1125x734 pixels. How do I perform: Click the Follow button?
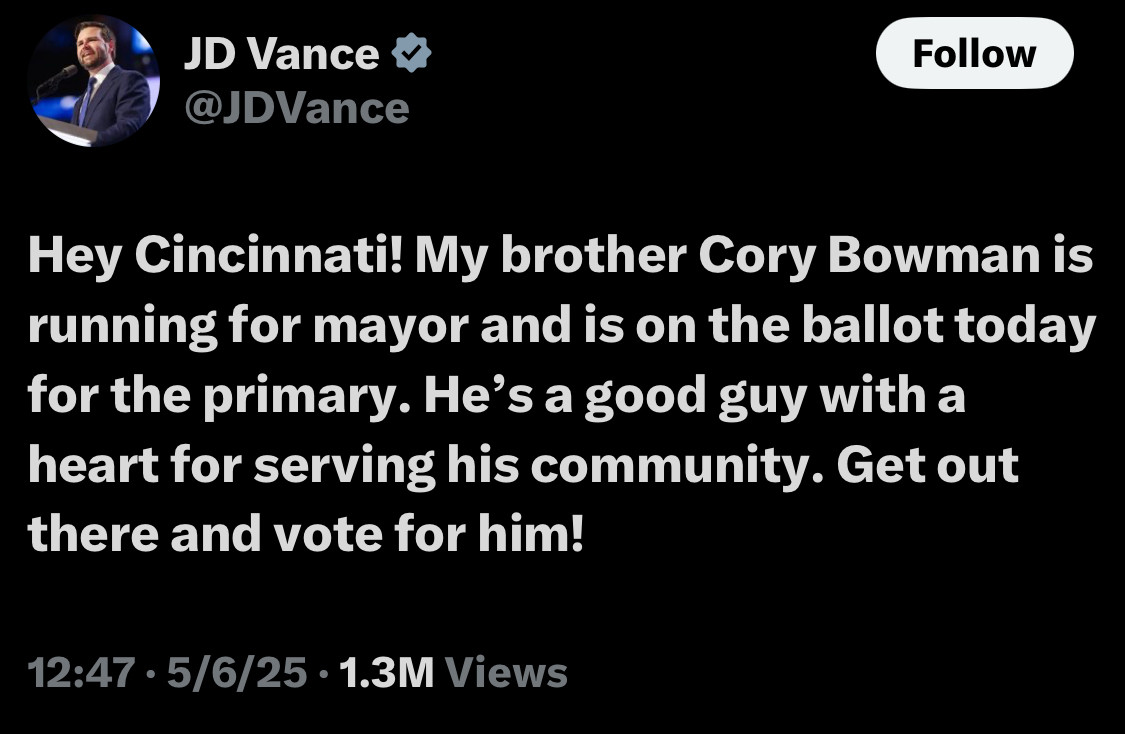[x=974, y=53]
